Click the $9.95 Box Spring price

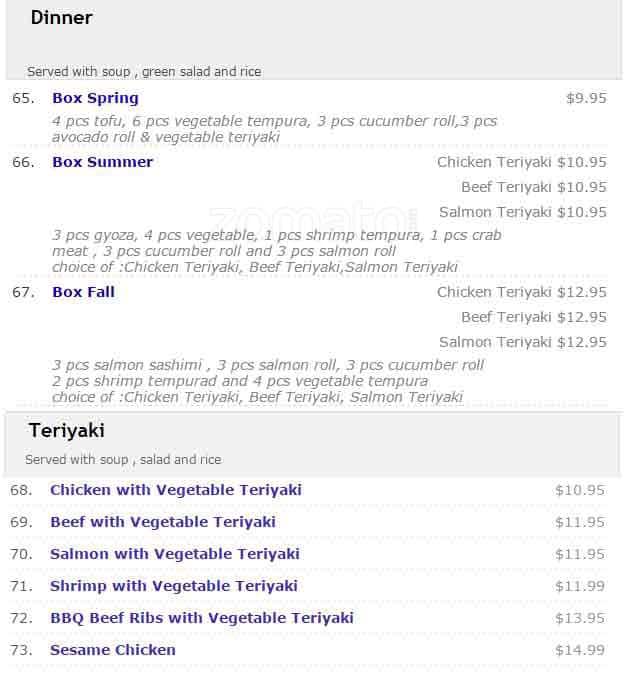pyautogui.click(x=586, y=98)
